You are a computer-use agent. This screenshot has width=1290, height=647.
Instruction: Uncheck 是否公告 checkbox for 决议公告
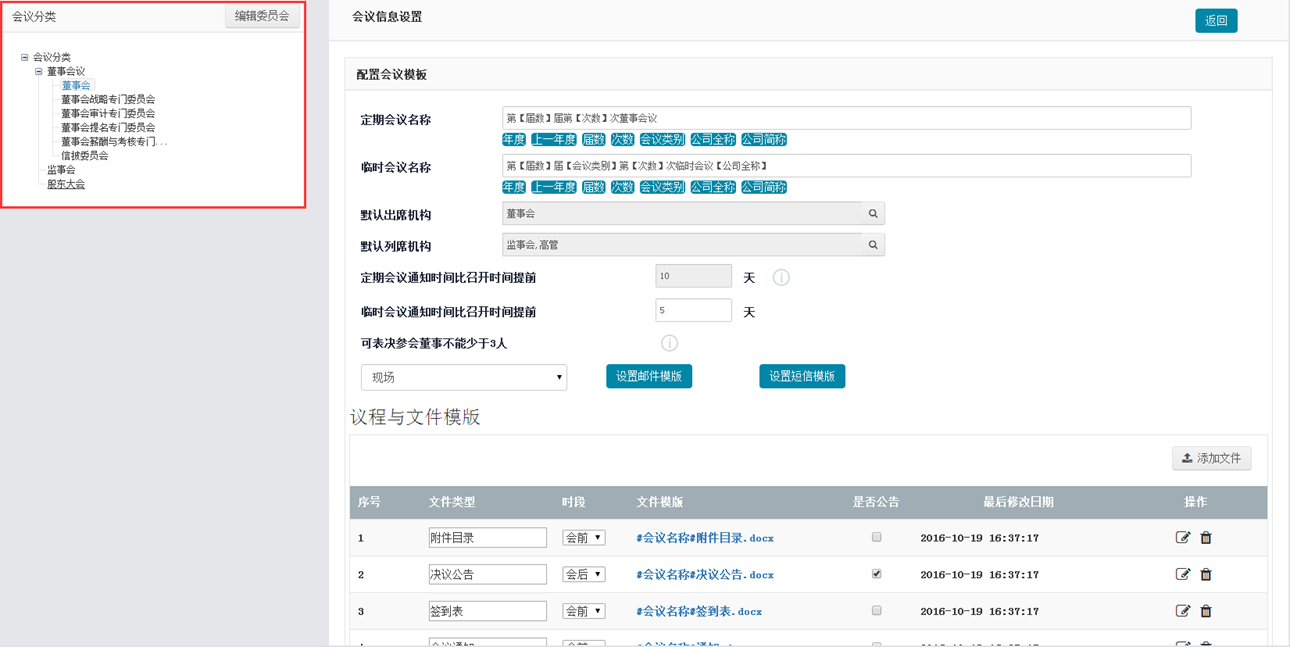[876, 574]
